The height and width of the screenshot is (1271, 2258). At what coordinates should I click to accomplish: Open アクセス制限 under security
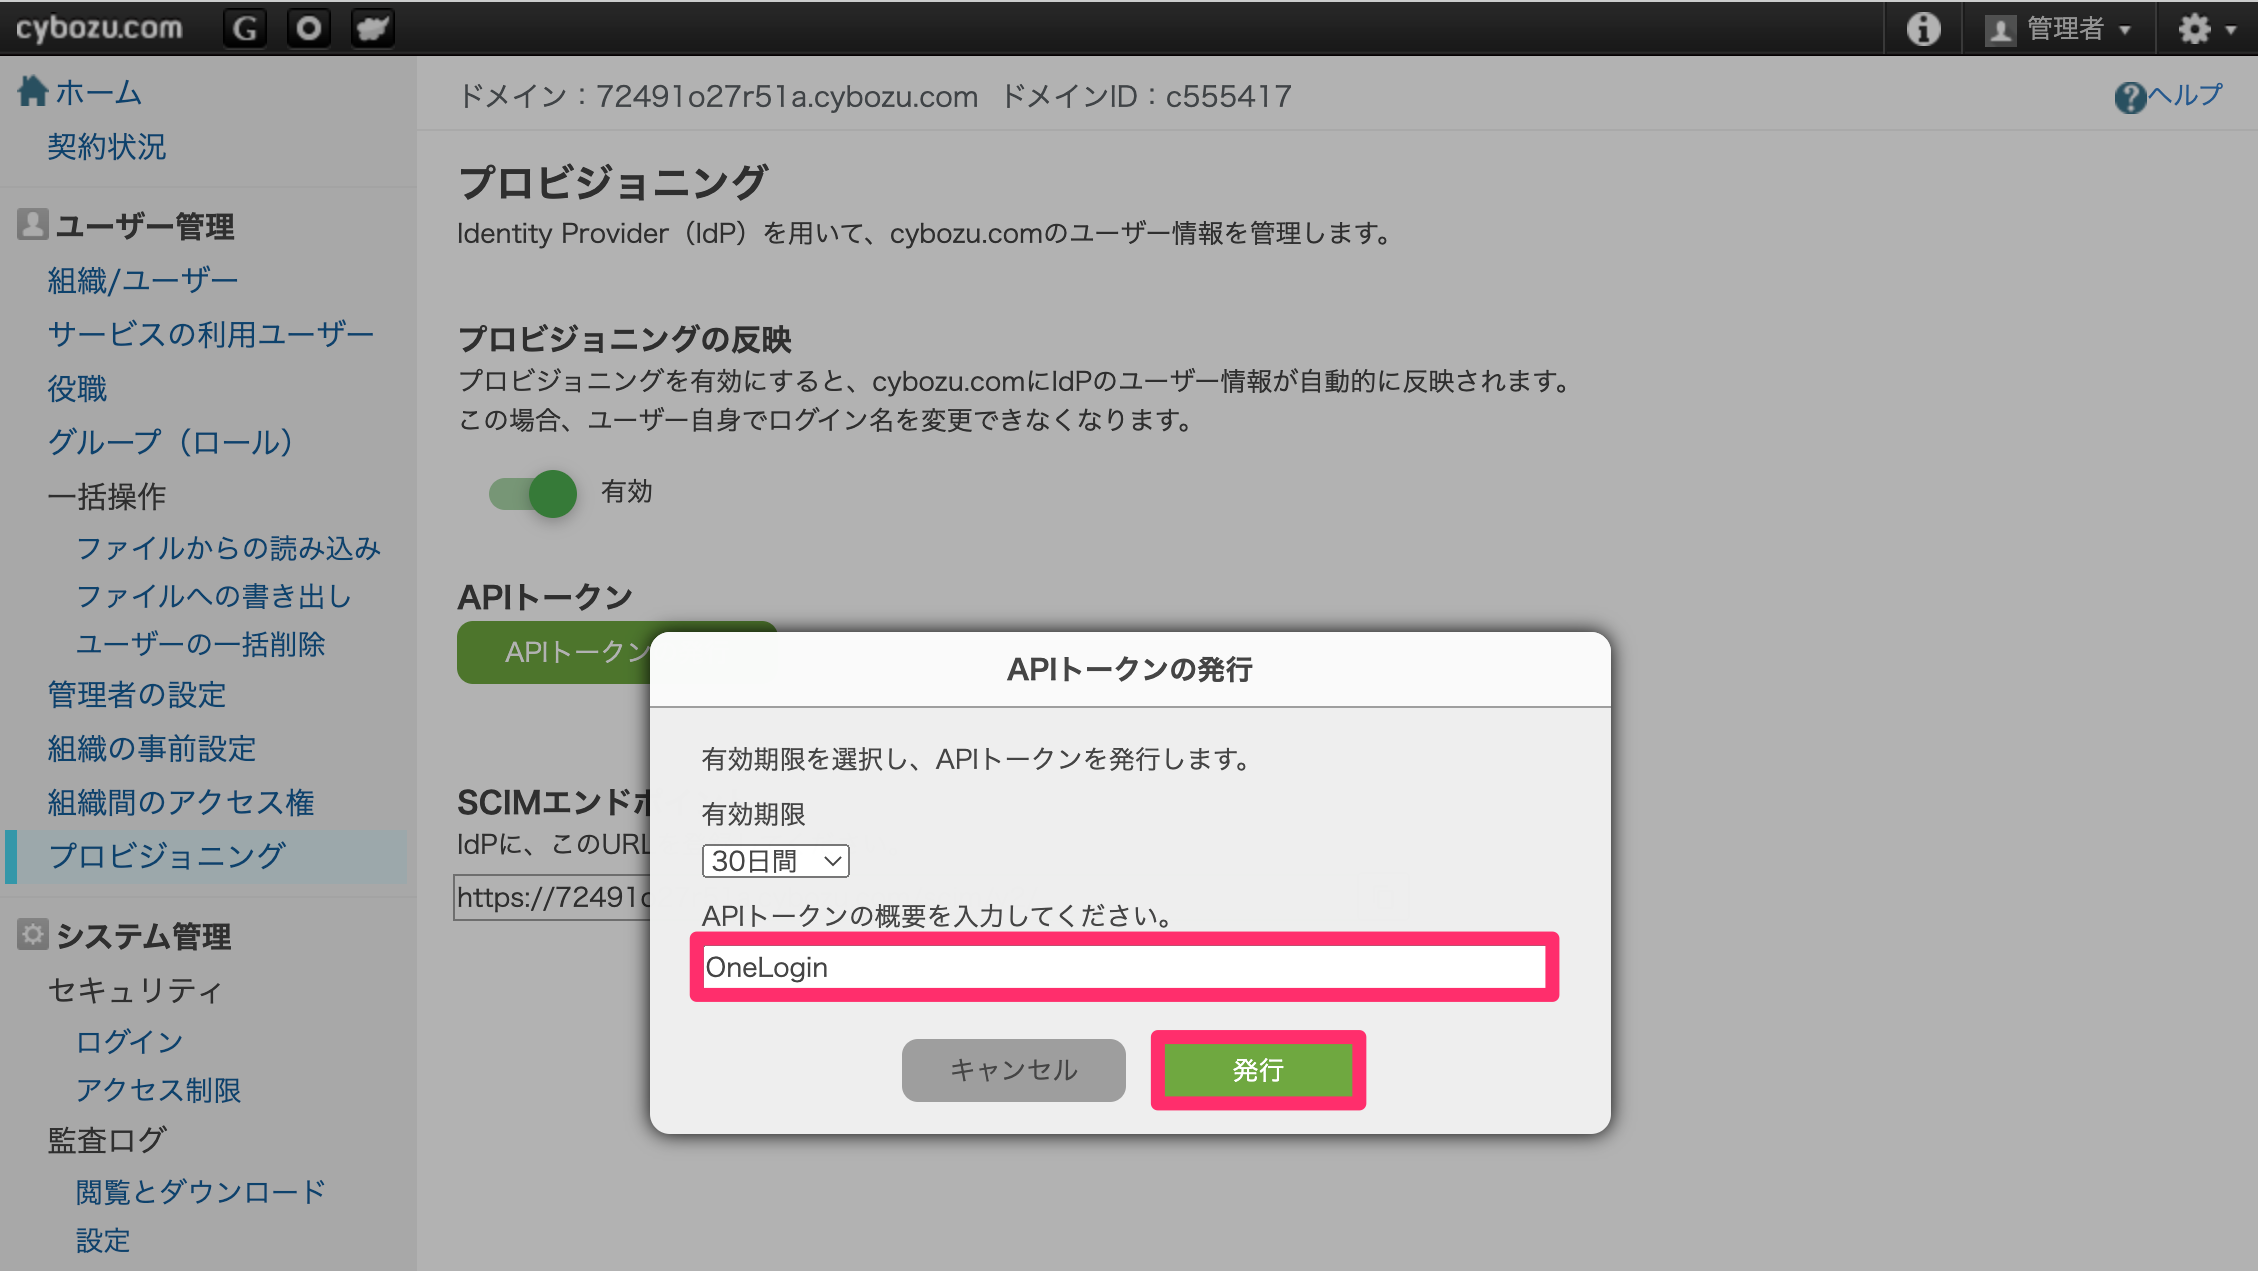pyautogui.click(x=159, y=1090)
